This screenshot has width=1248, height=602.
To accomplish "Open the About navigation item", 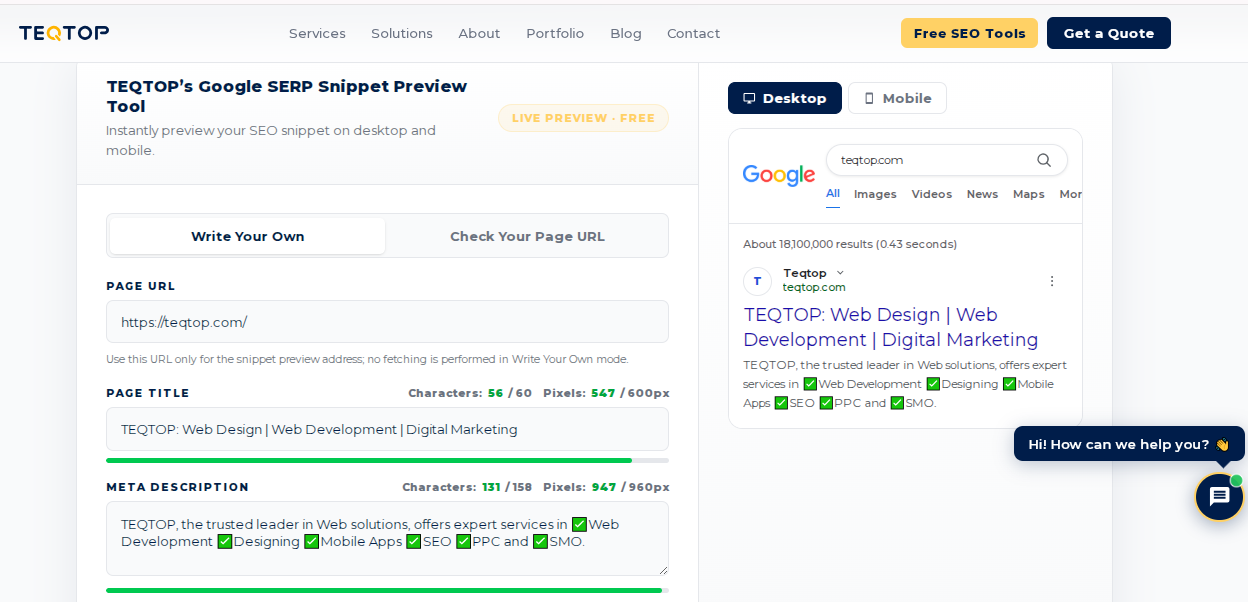I will tap(479, 33).
